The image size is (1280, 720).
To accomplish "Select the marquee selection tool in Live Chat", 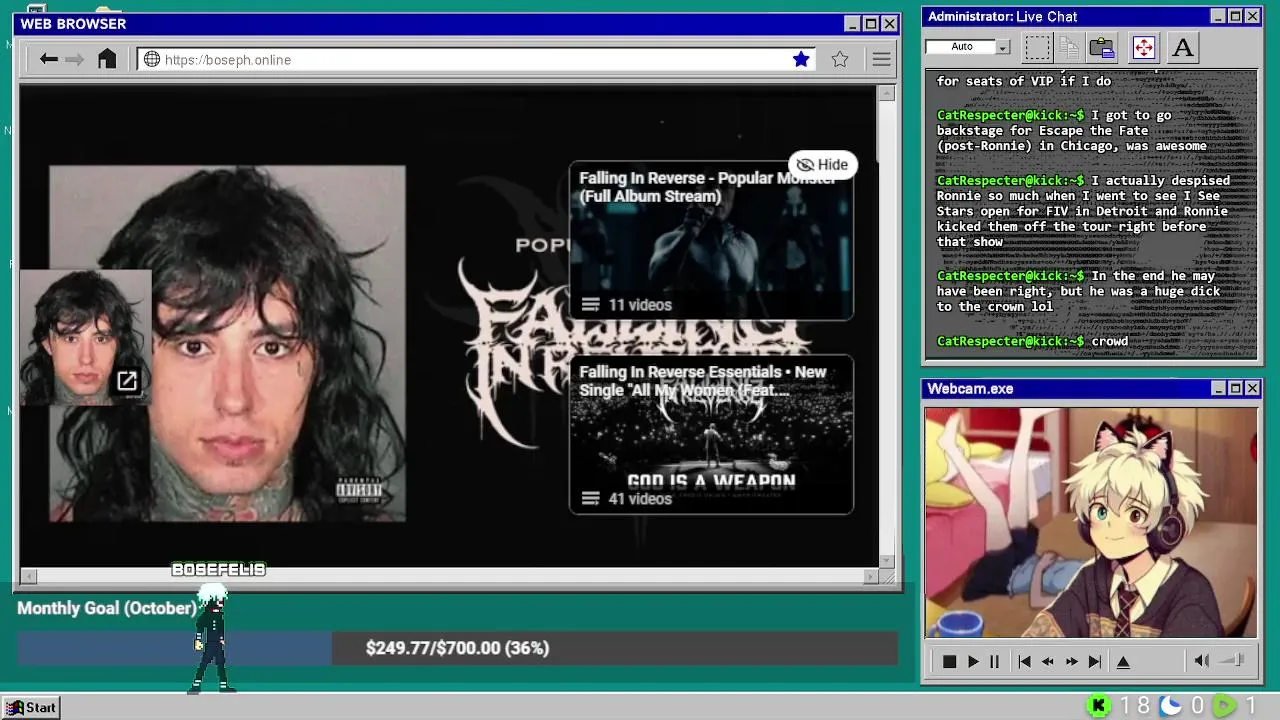I will 1037,47.
